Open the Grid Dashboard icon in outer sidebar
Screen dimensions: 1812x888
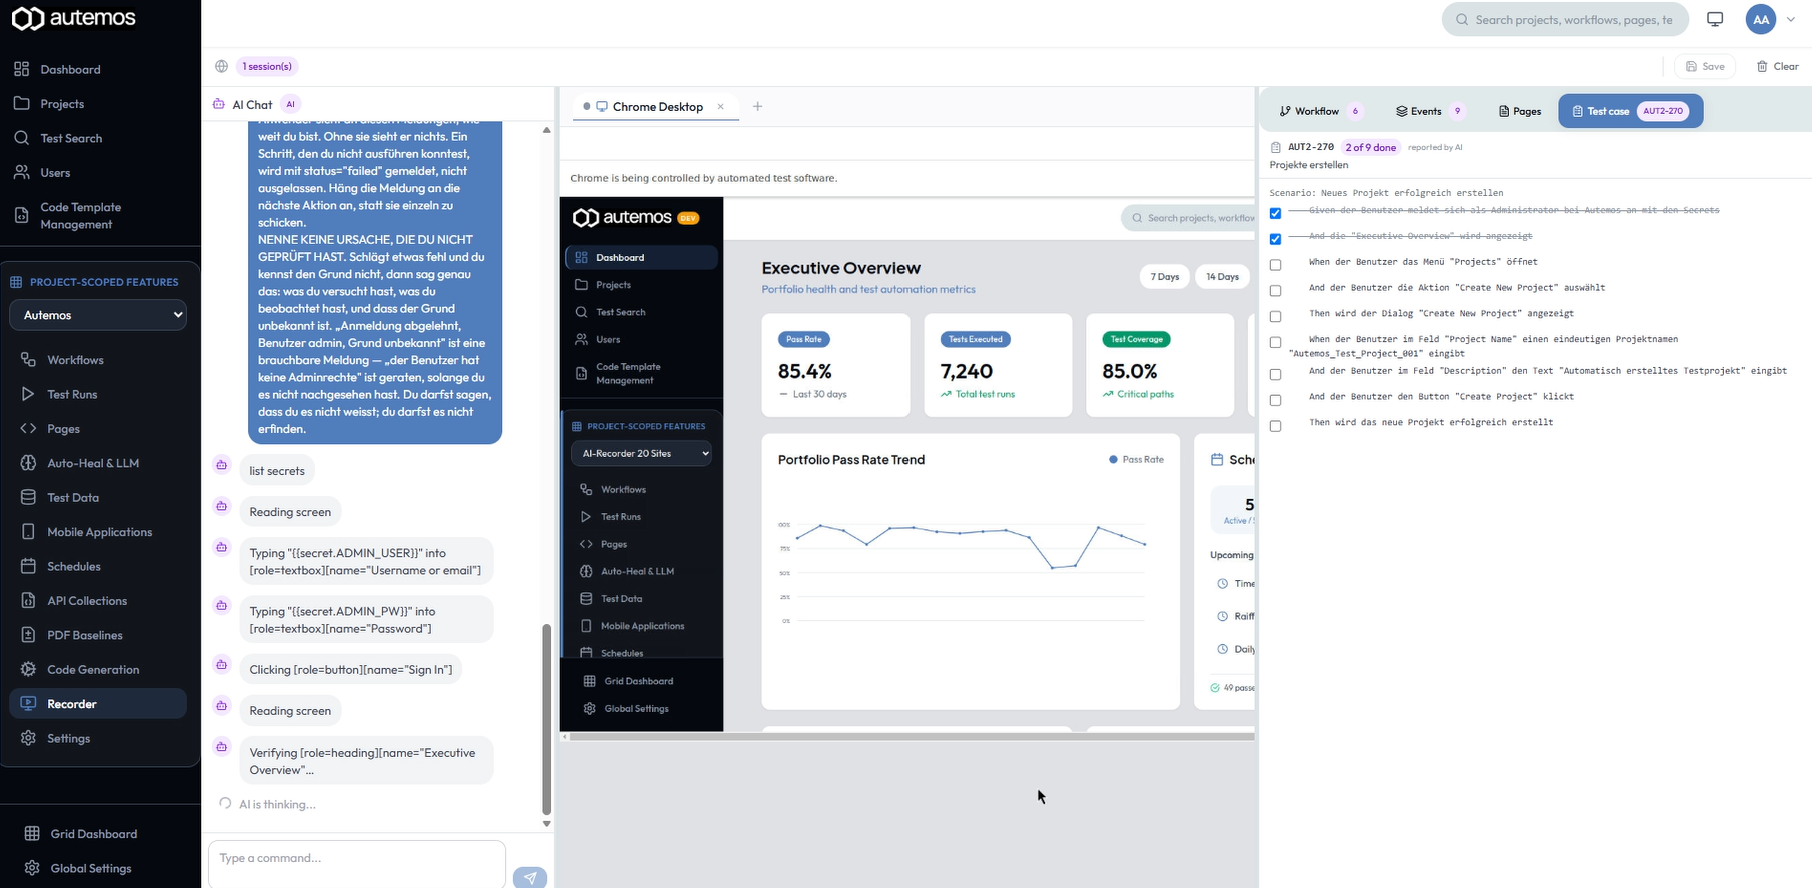32,834
